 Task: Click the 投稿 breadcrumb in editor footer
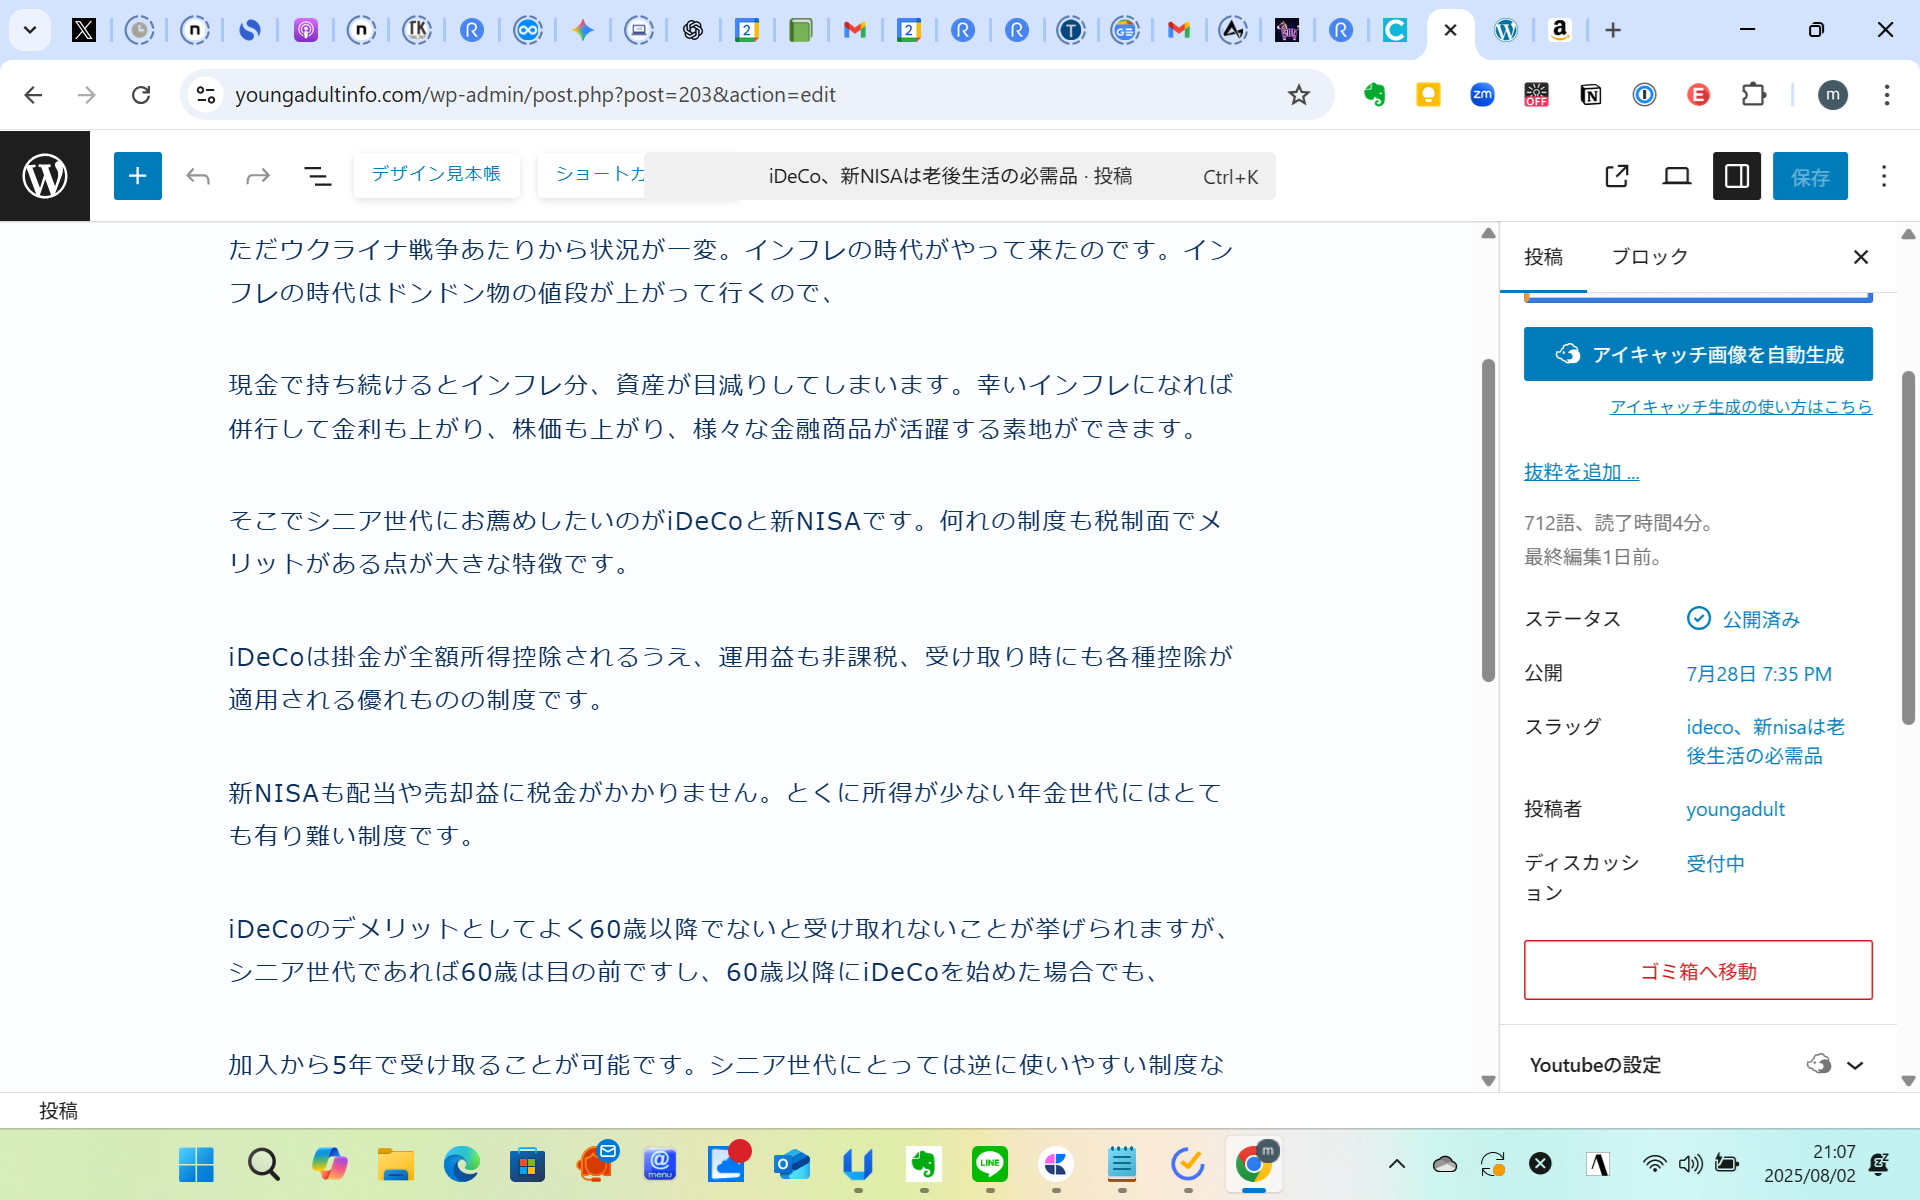point(58,1111)
